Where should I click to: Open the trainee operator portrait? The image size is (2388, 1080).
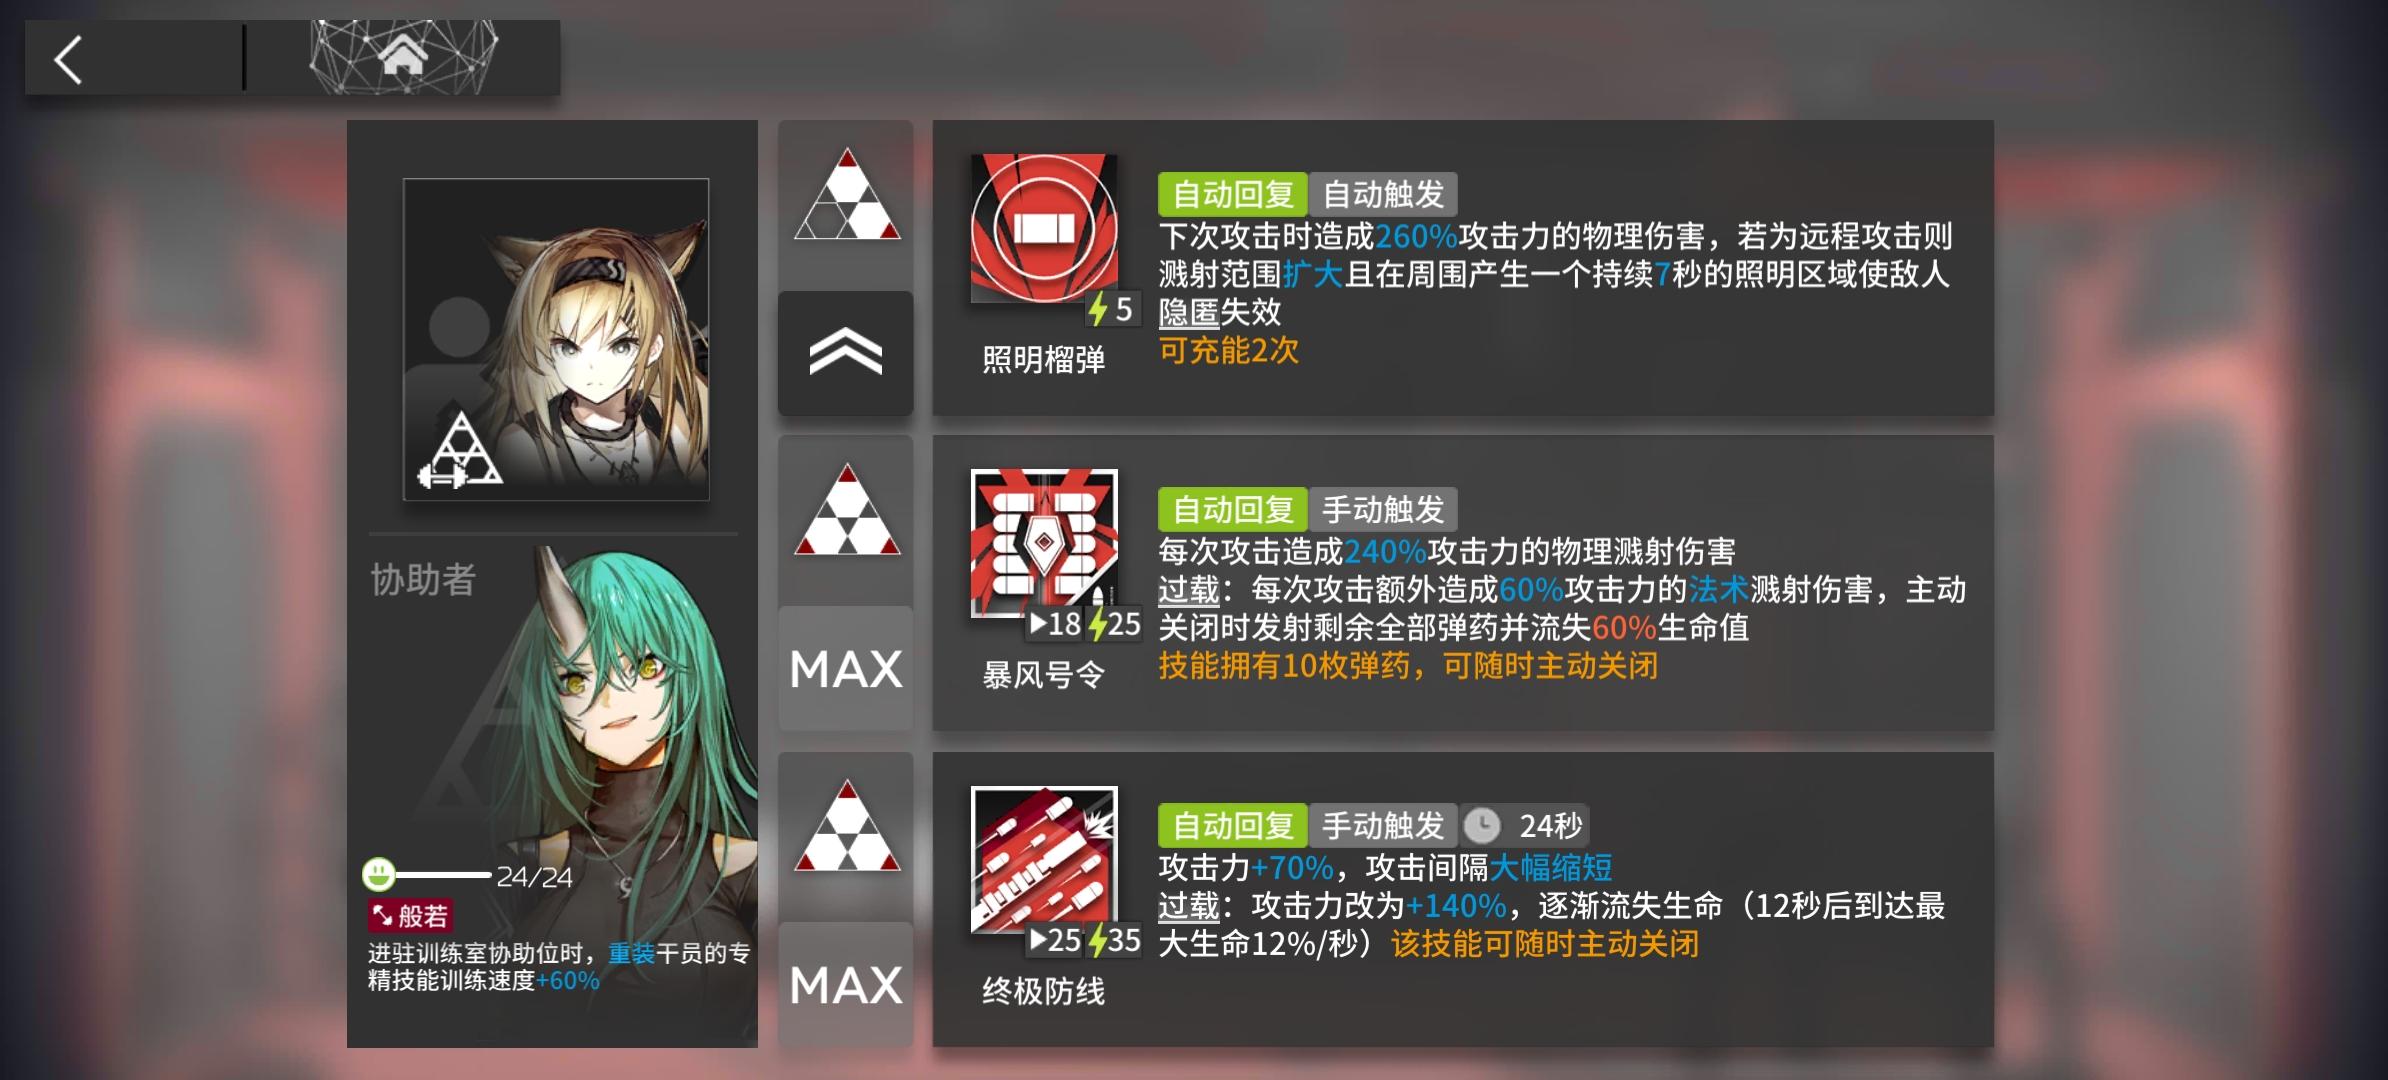(556, 339)
